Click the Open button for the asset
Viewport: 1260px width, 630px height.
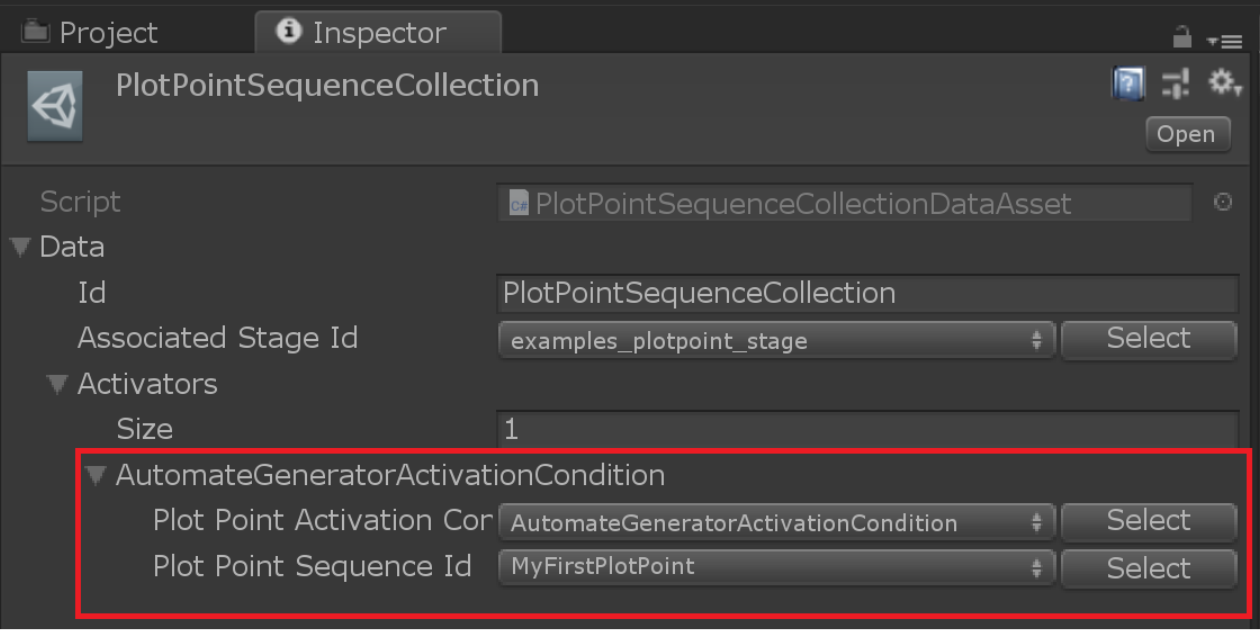pyautogui.click(x=1187, y=134)
